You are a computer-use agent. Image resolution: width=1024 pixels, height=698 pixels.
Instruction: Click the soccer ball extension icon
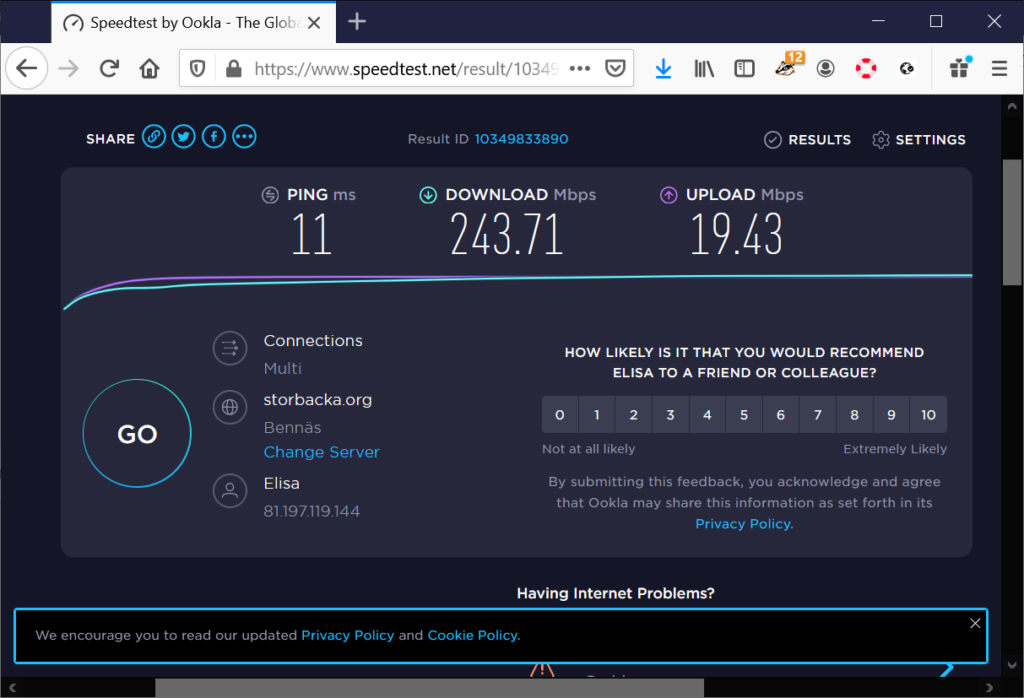pos(906,68)
